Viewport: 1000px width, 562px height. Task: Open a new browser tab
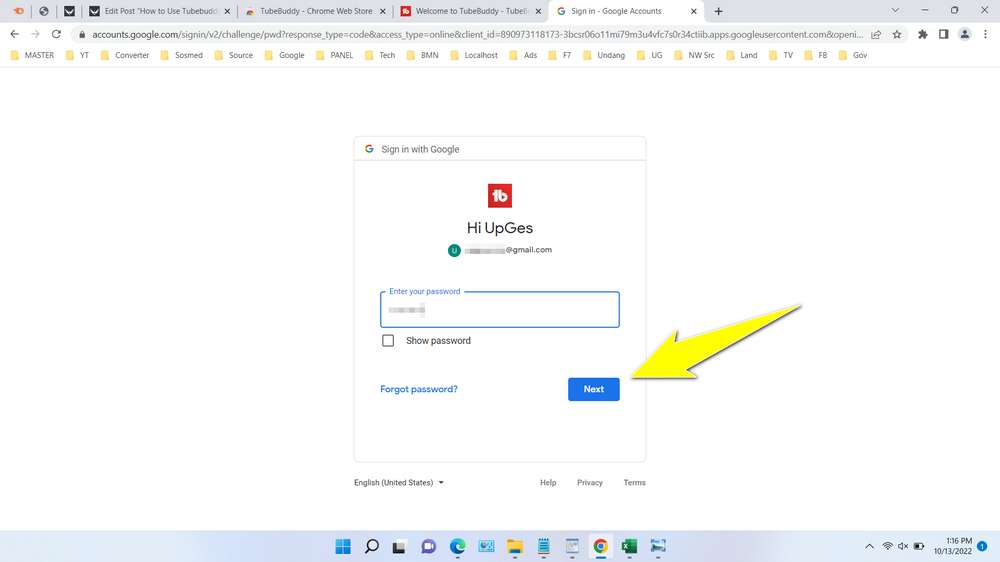[x=718, y=11]
